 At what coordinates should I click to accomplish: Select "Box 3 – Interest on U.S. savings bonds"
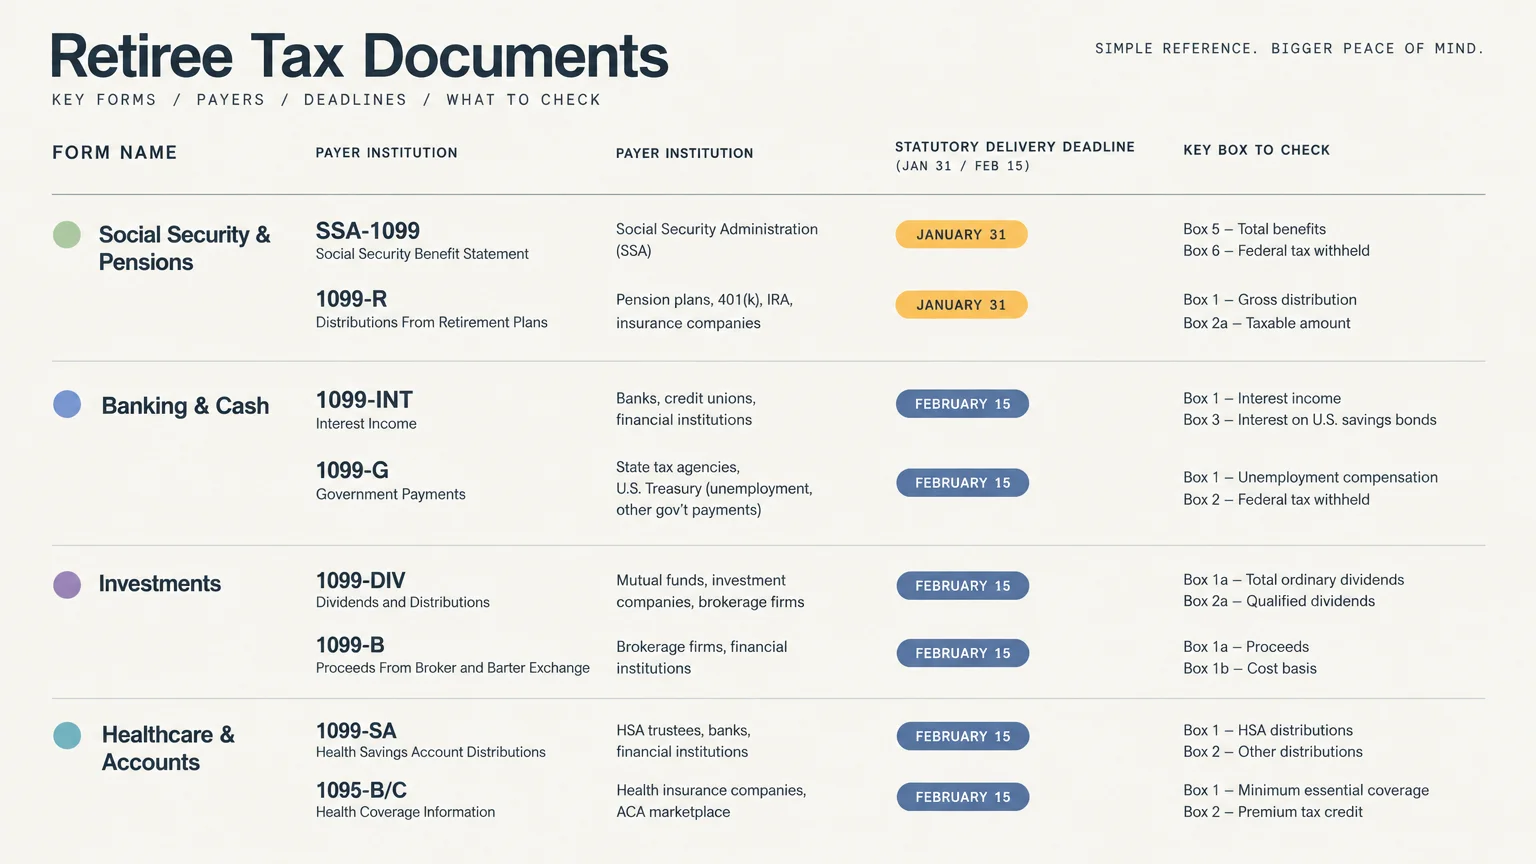(1310, 420)
